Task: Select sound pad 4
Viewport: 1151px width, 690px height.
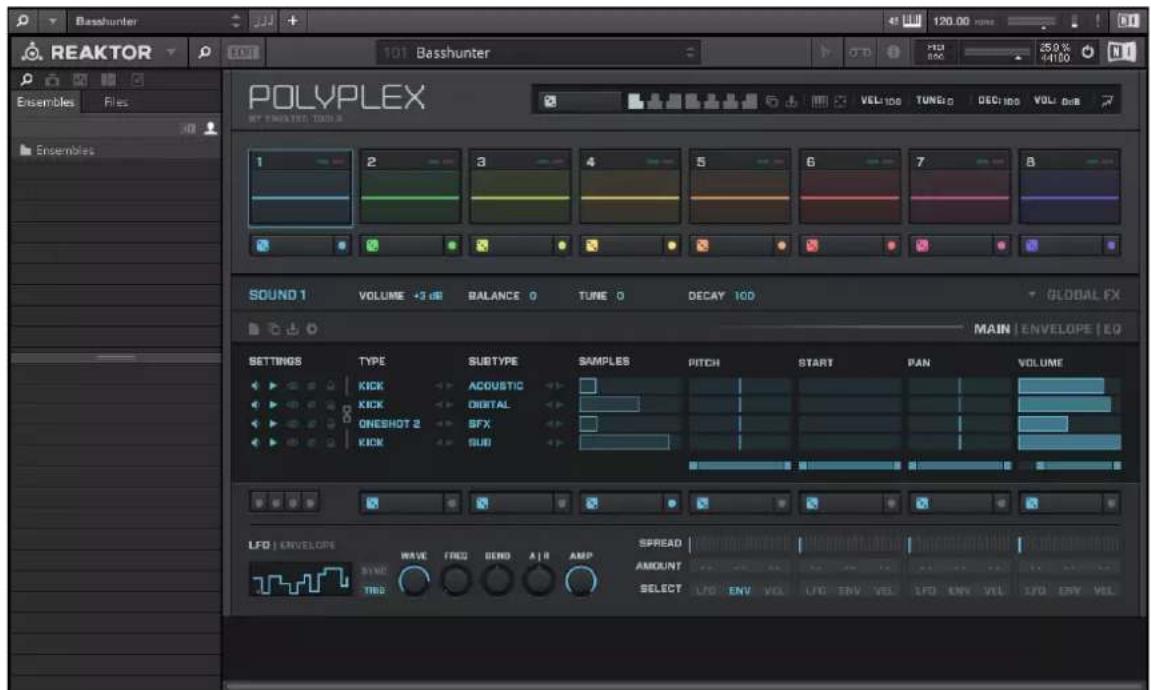Action: [x=630, y=187]
